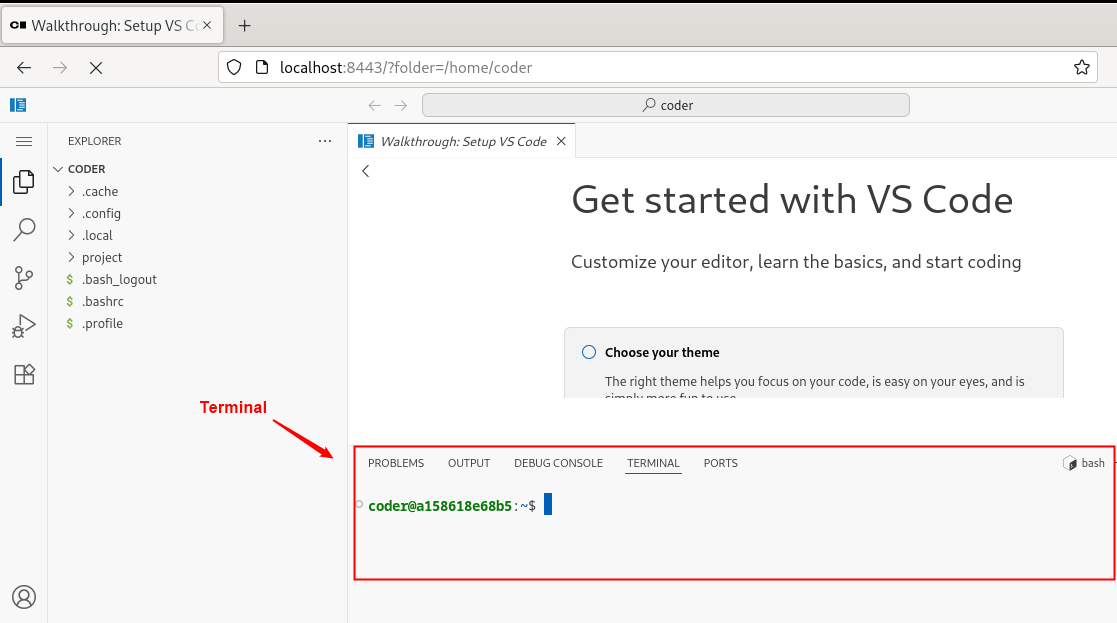
Task: Open Explorer more actions ellipsis
Action: 325,141
